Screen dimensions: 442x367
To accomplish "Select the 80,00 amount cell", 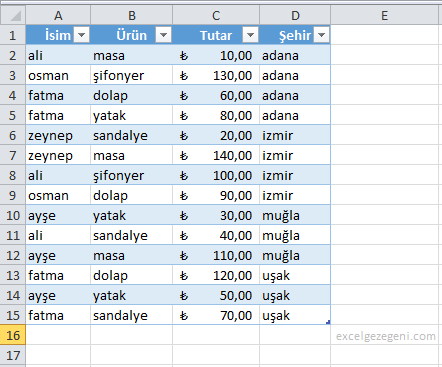I will point(216,115).
